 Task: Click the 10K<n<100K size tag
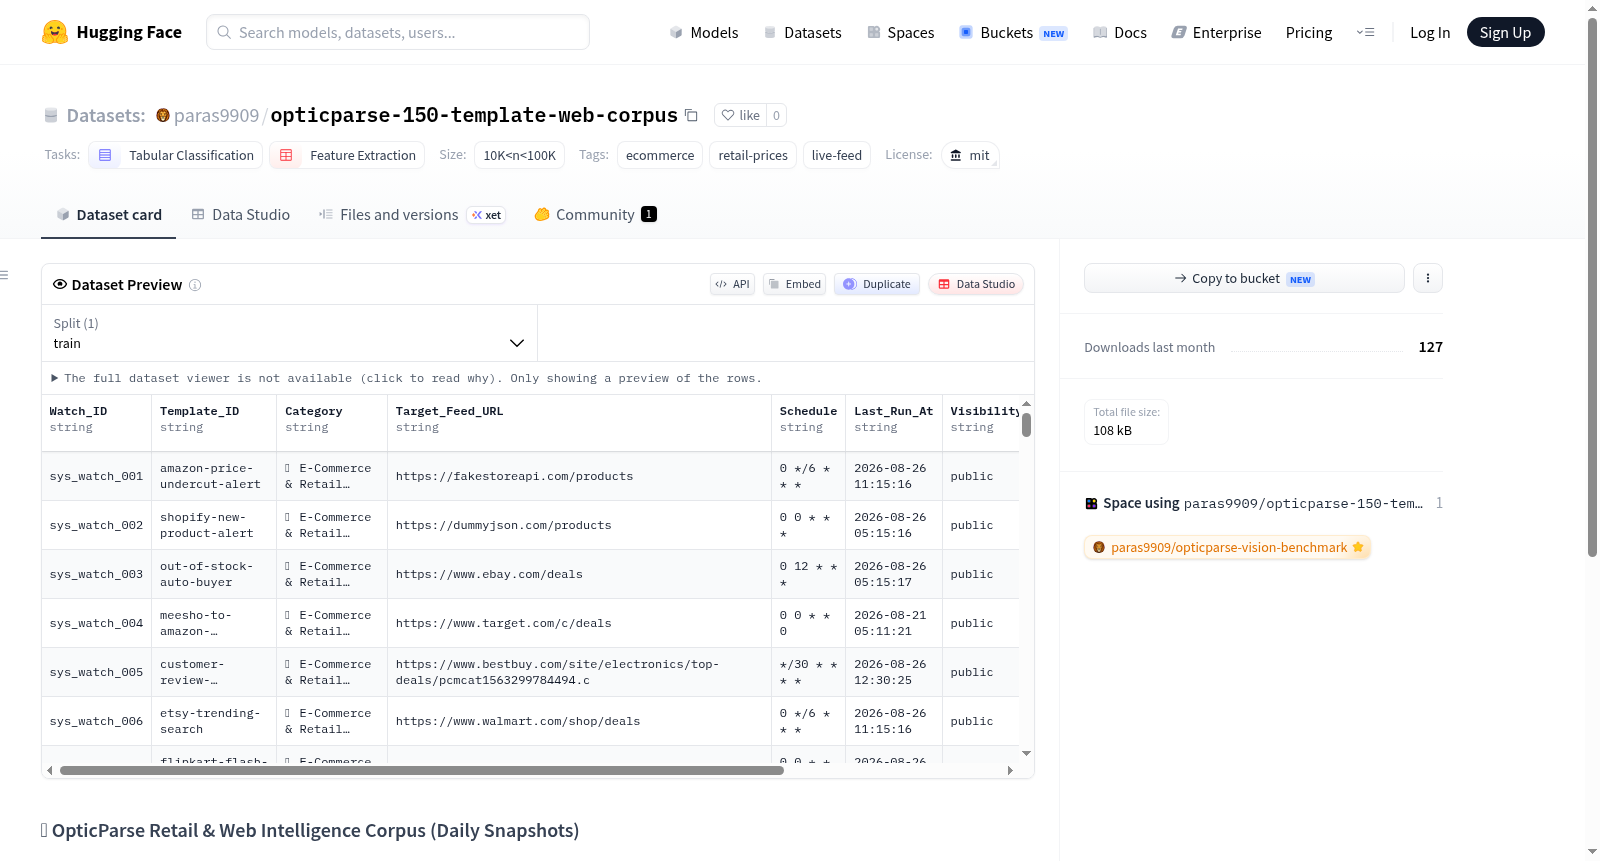pos(520,155)
